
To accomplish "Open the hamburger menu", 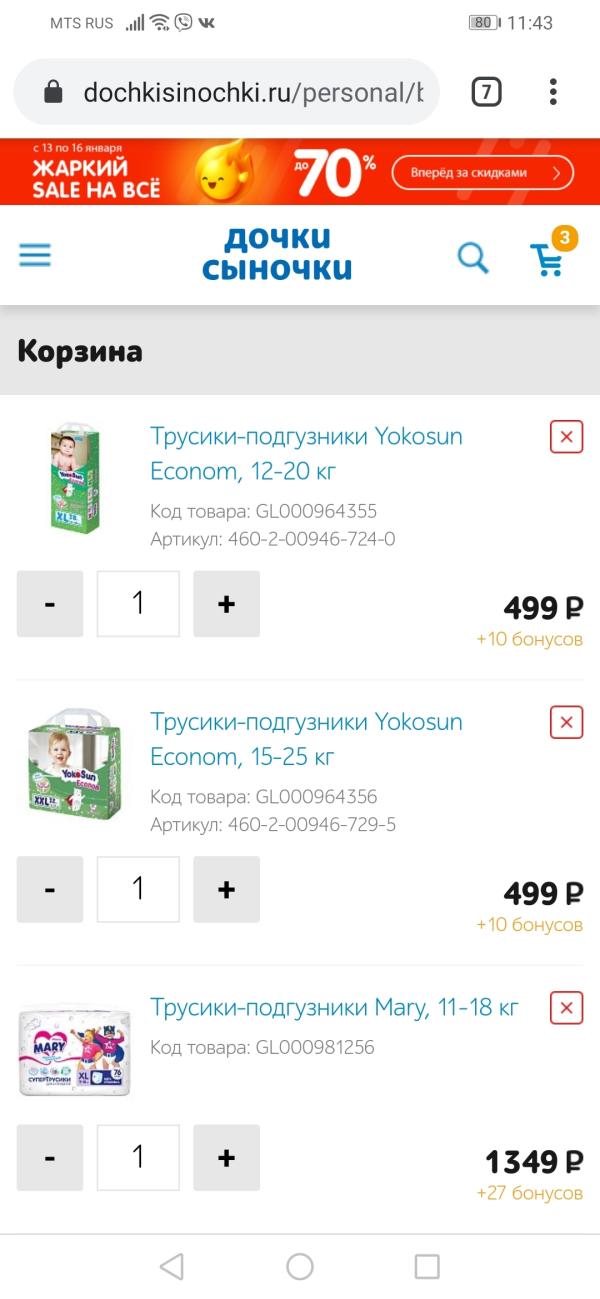I will point(35,256).
